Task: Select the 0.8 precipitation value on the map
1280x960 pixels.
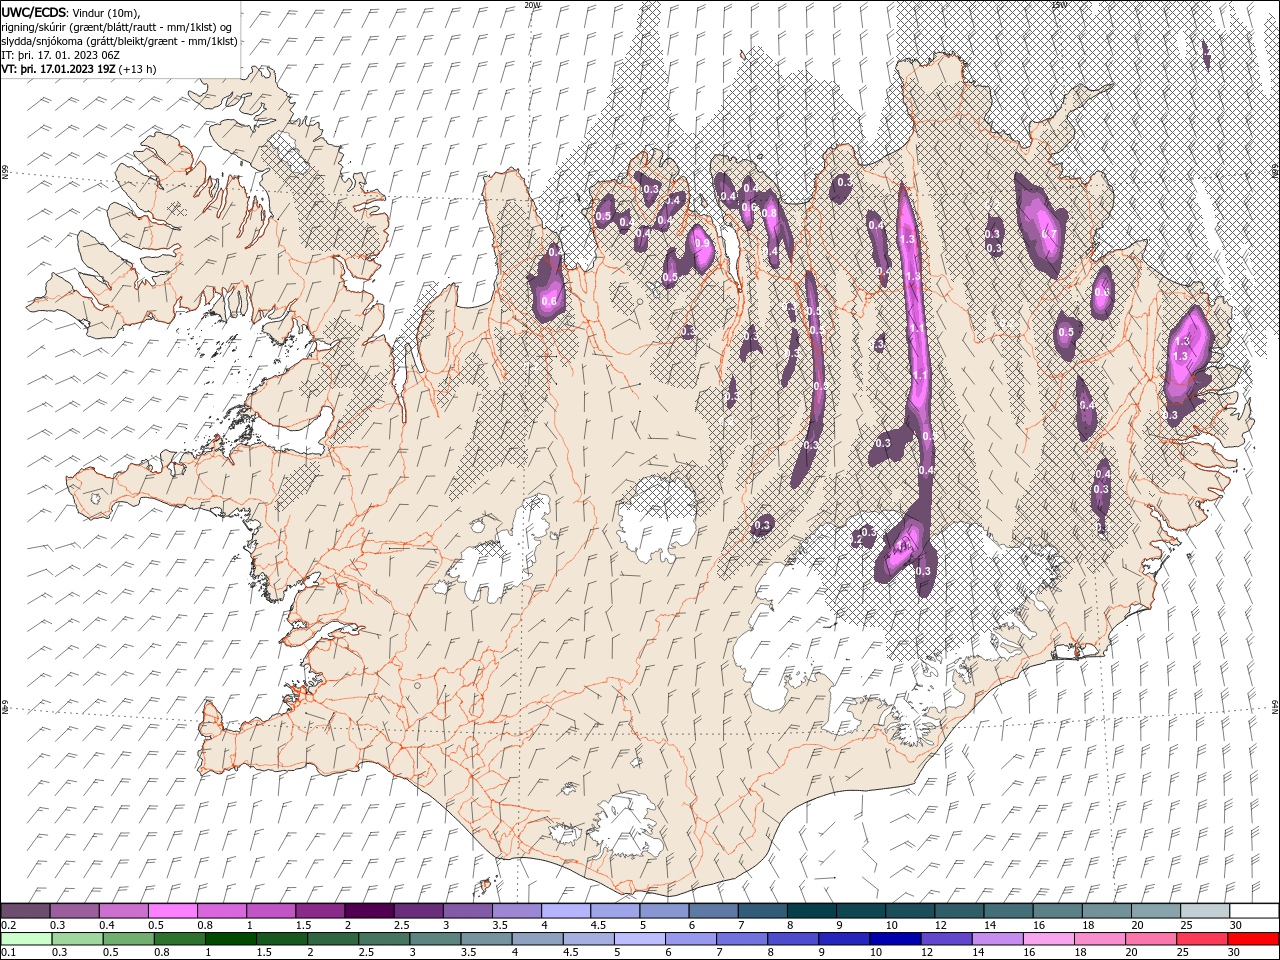Action: (x=769, y=212)
